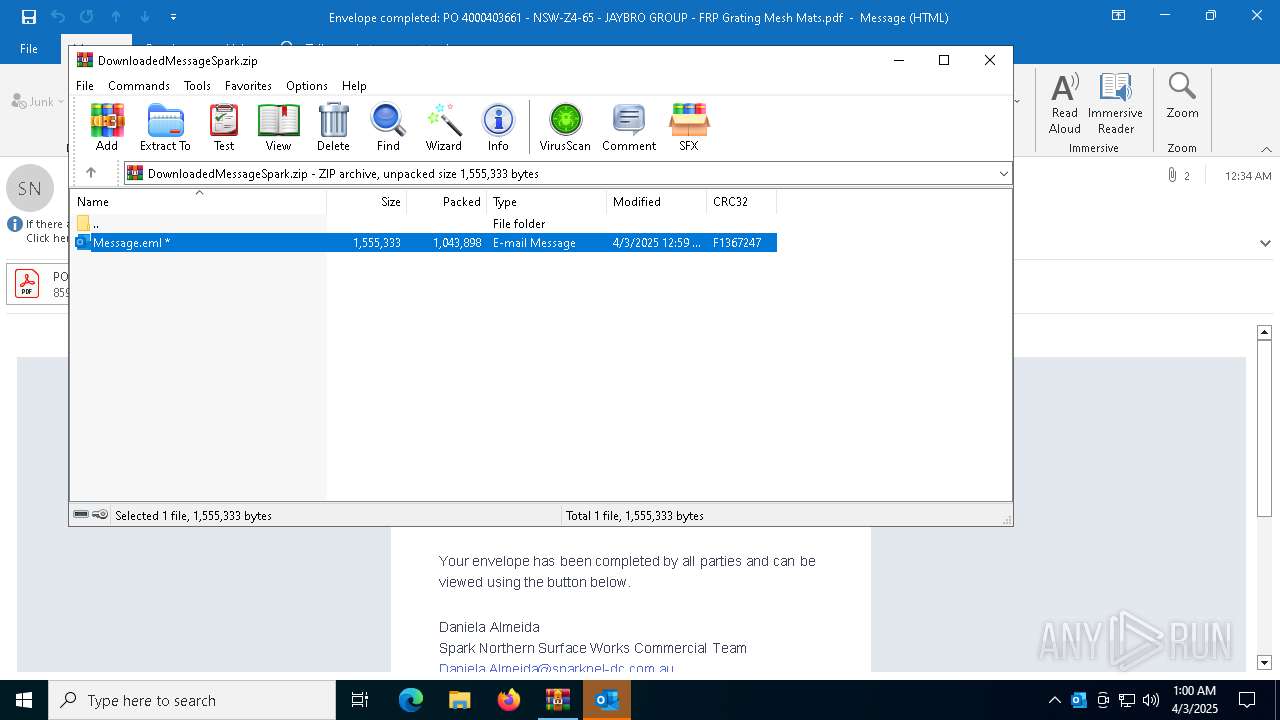Open the WinRAR File menu
The image size is (1280, 720).
click(x=85, y=86)
